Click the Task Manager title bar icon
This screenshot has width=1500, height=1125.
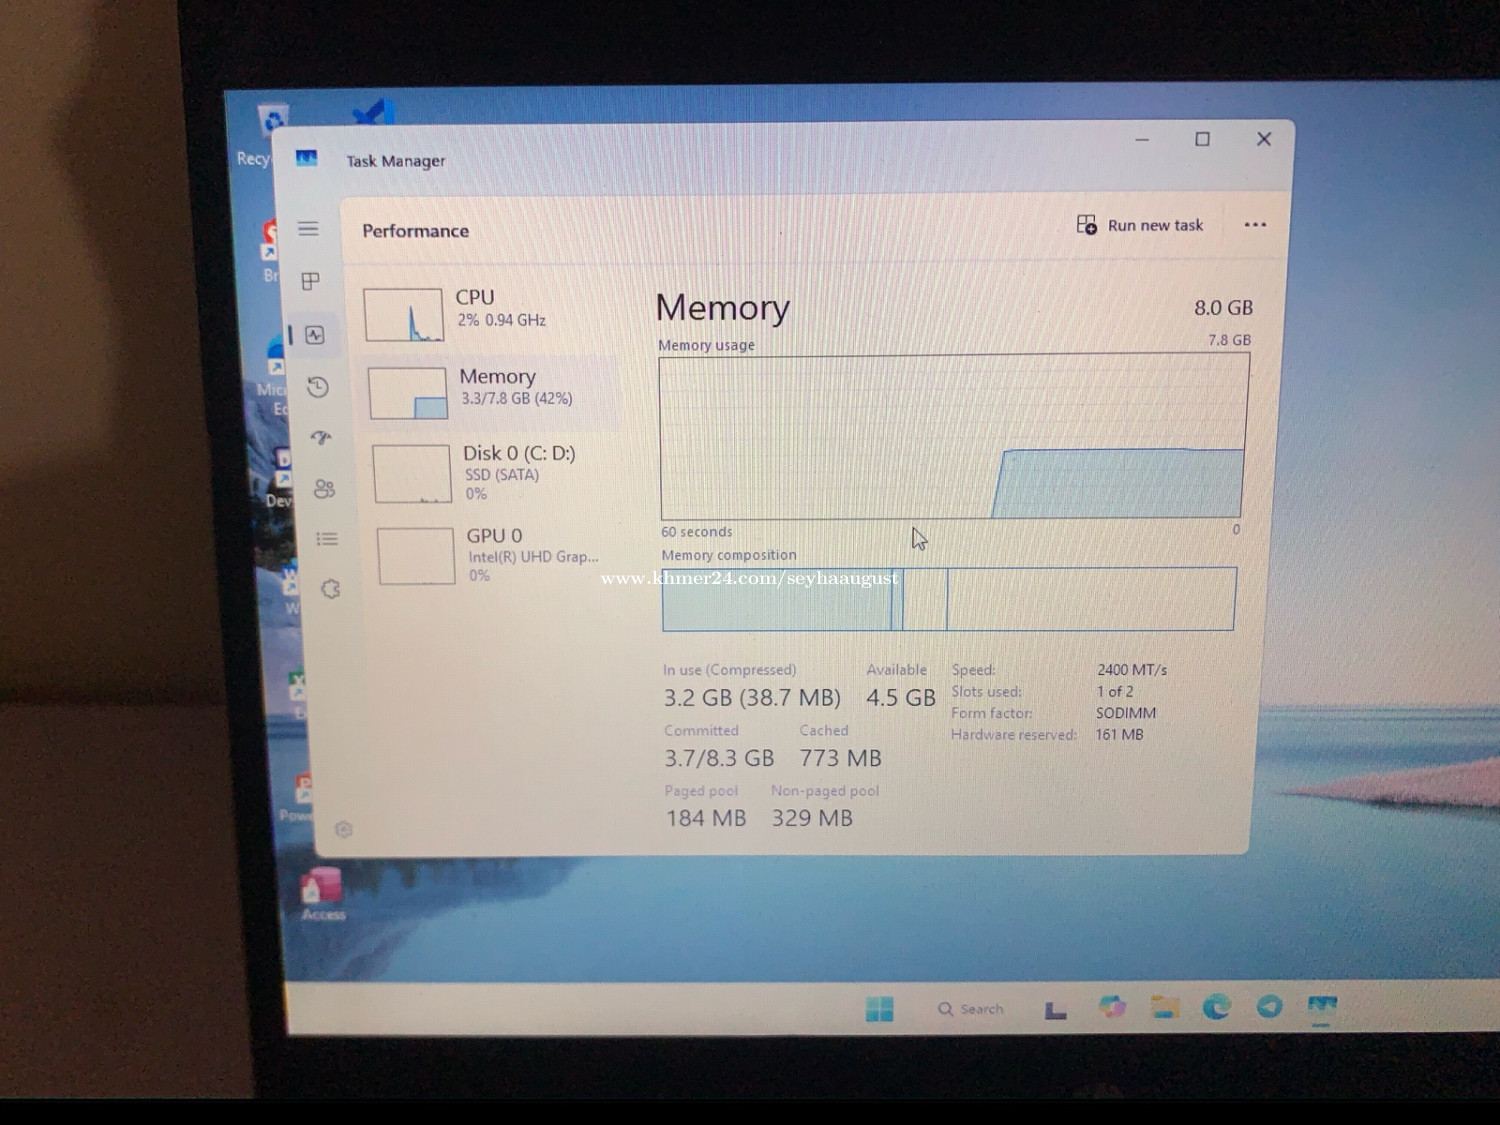tap(306, 158)
